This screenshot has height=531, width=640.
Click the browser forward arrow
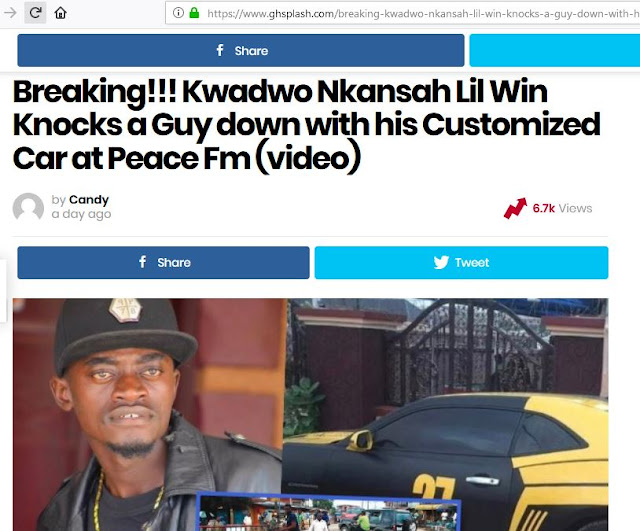pos(10,13)
